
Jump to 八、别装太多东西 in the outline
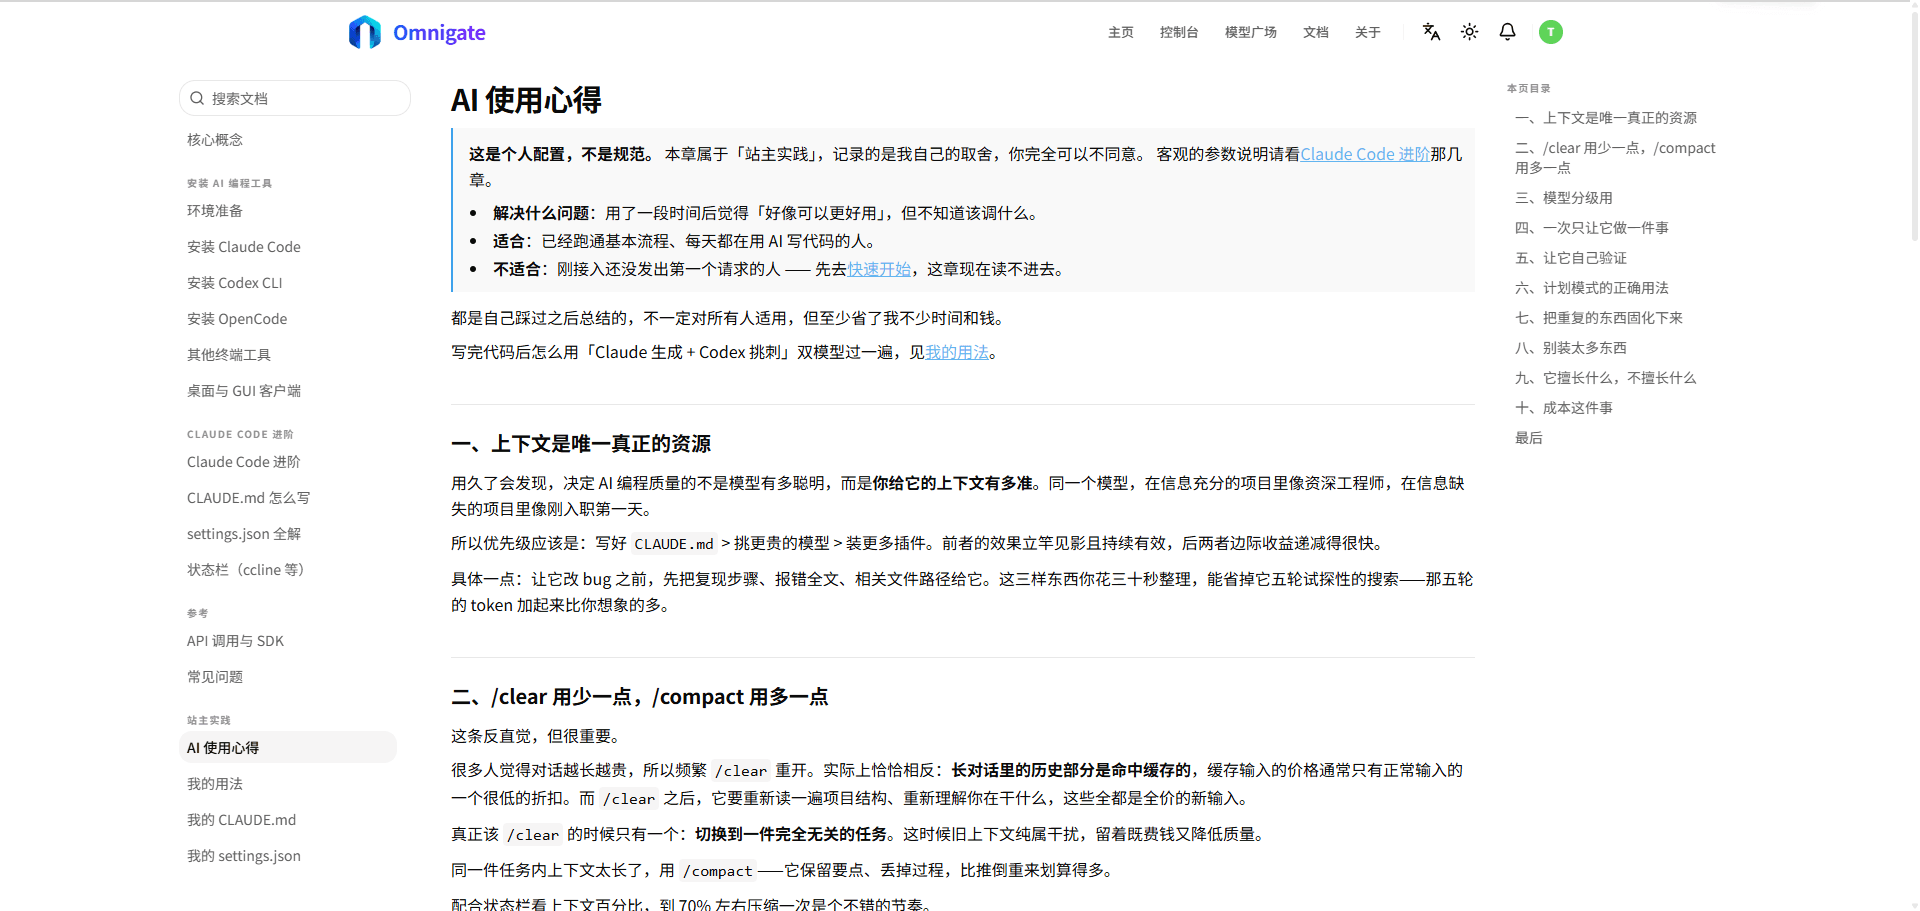coord(1571,348)
